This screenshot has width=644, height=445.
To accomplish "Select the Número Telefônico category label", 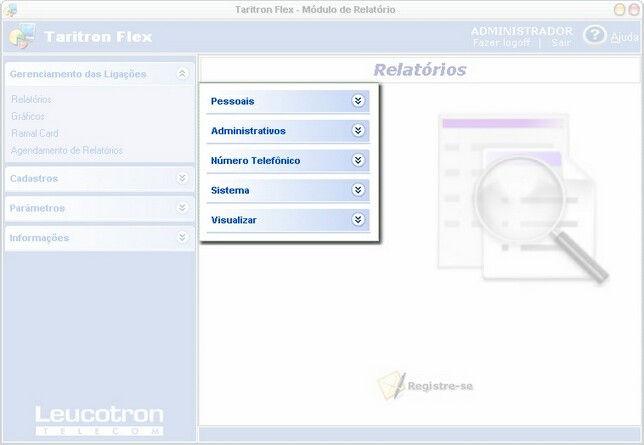I will [255, 161].
